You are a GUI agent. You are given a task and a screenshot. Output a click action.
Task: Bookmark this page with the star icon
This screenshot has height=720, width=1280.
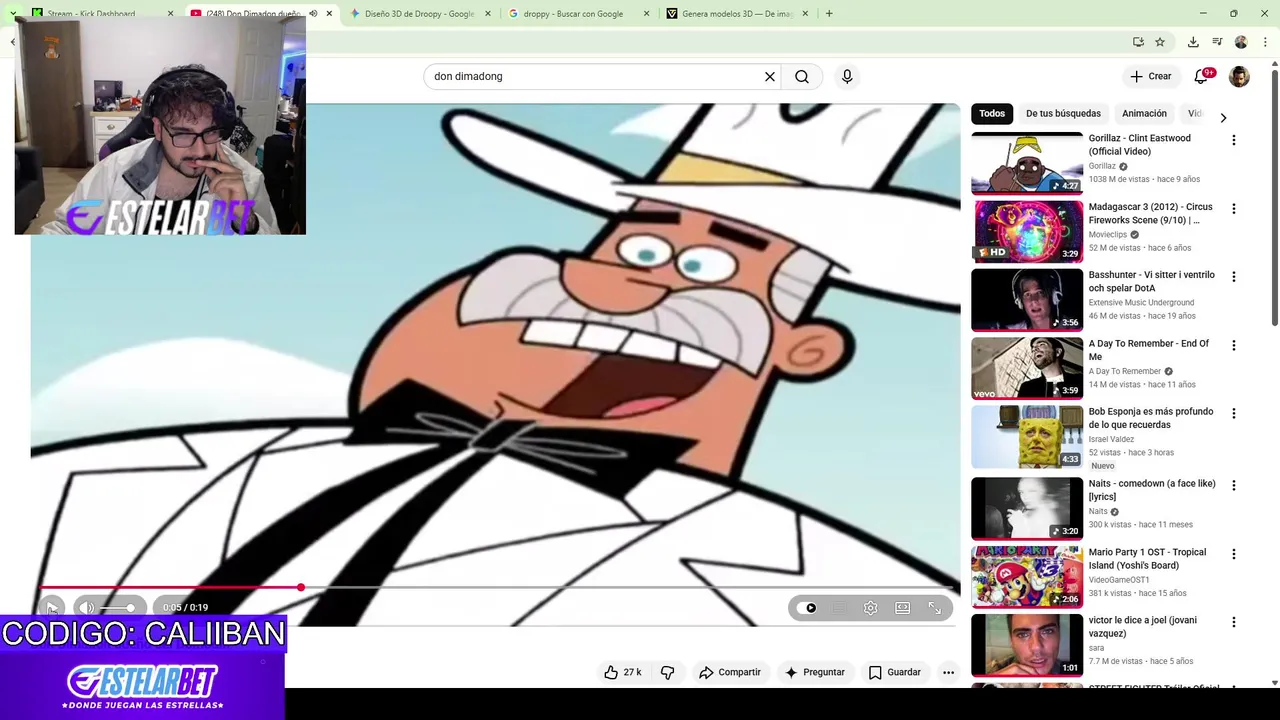(1160, 42)
